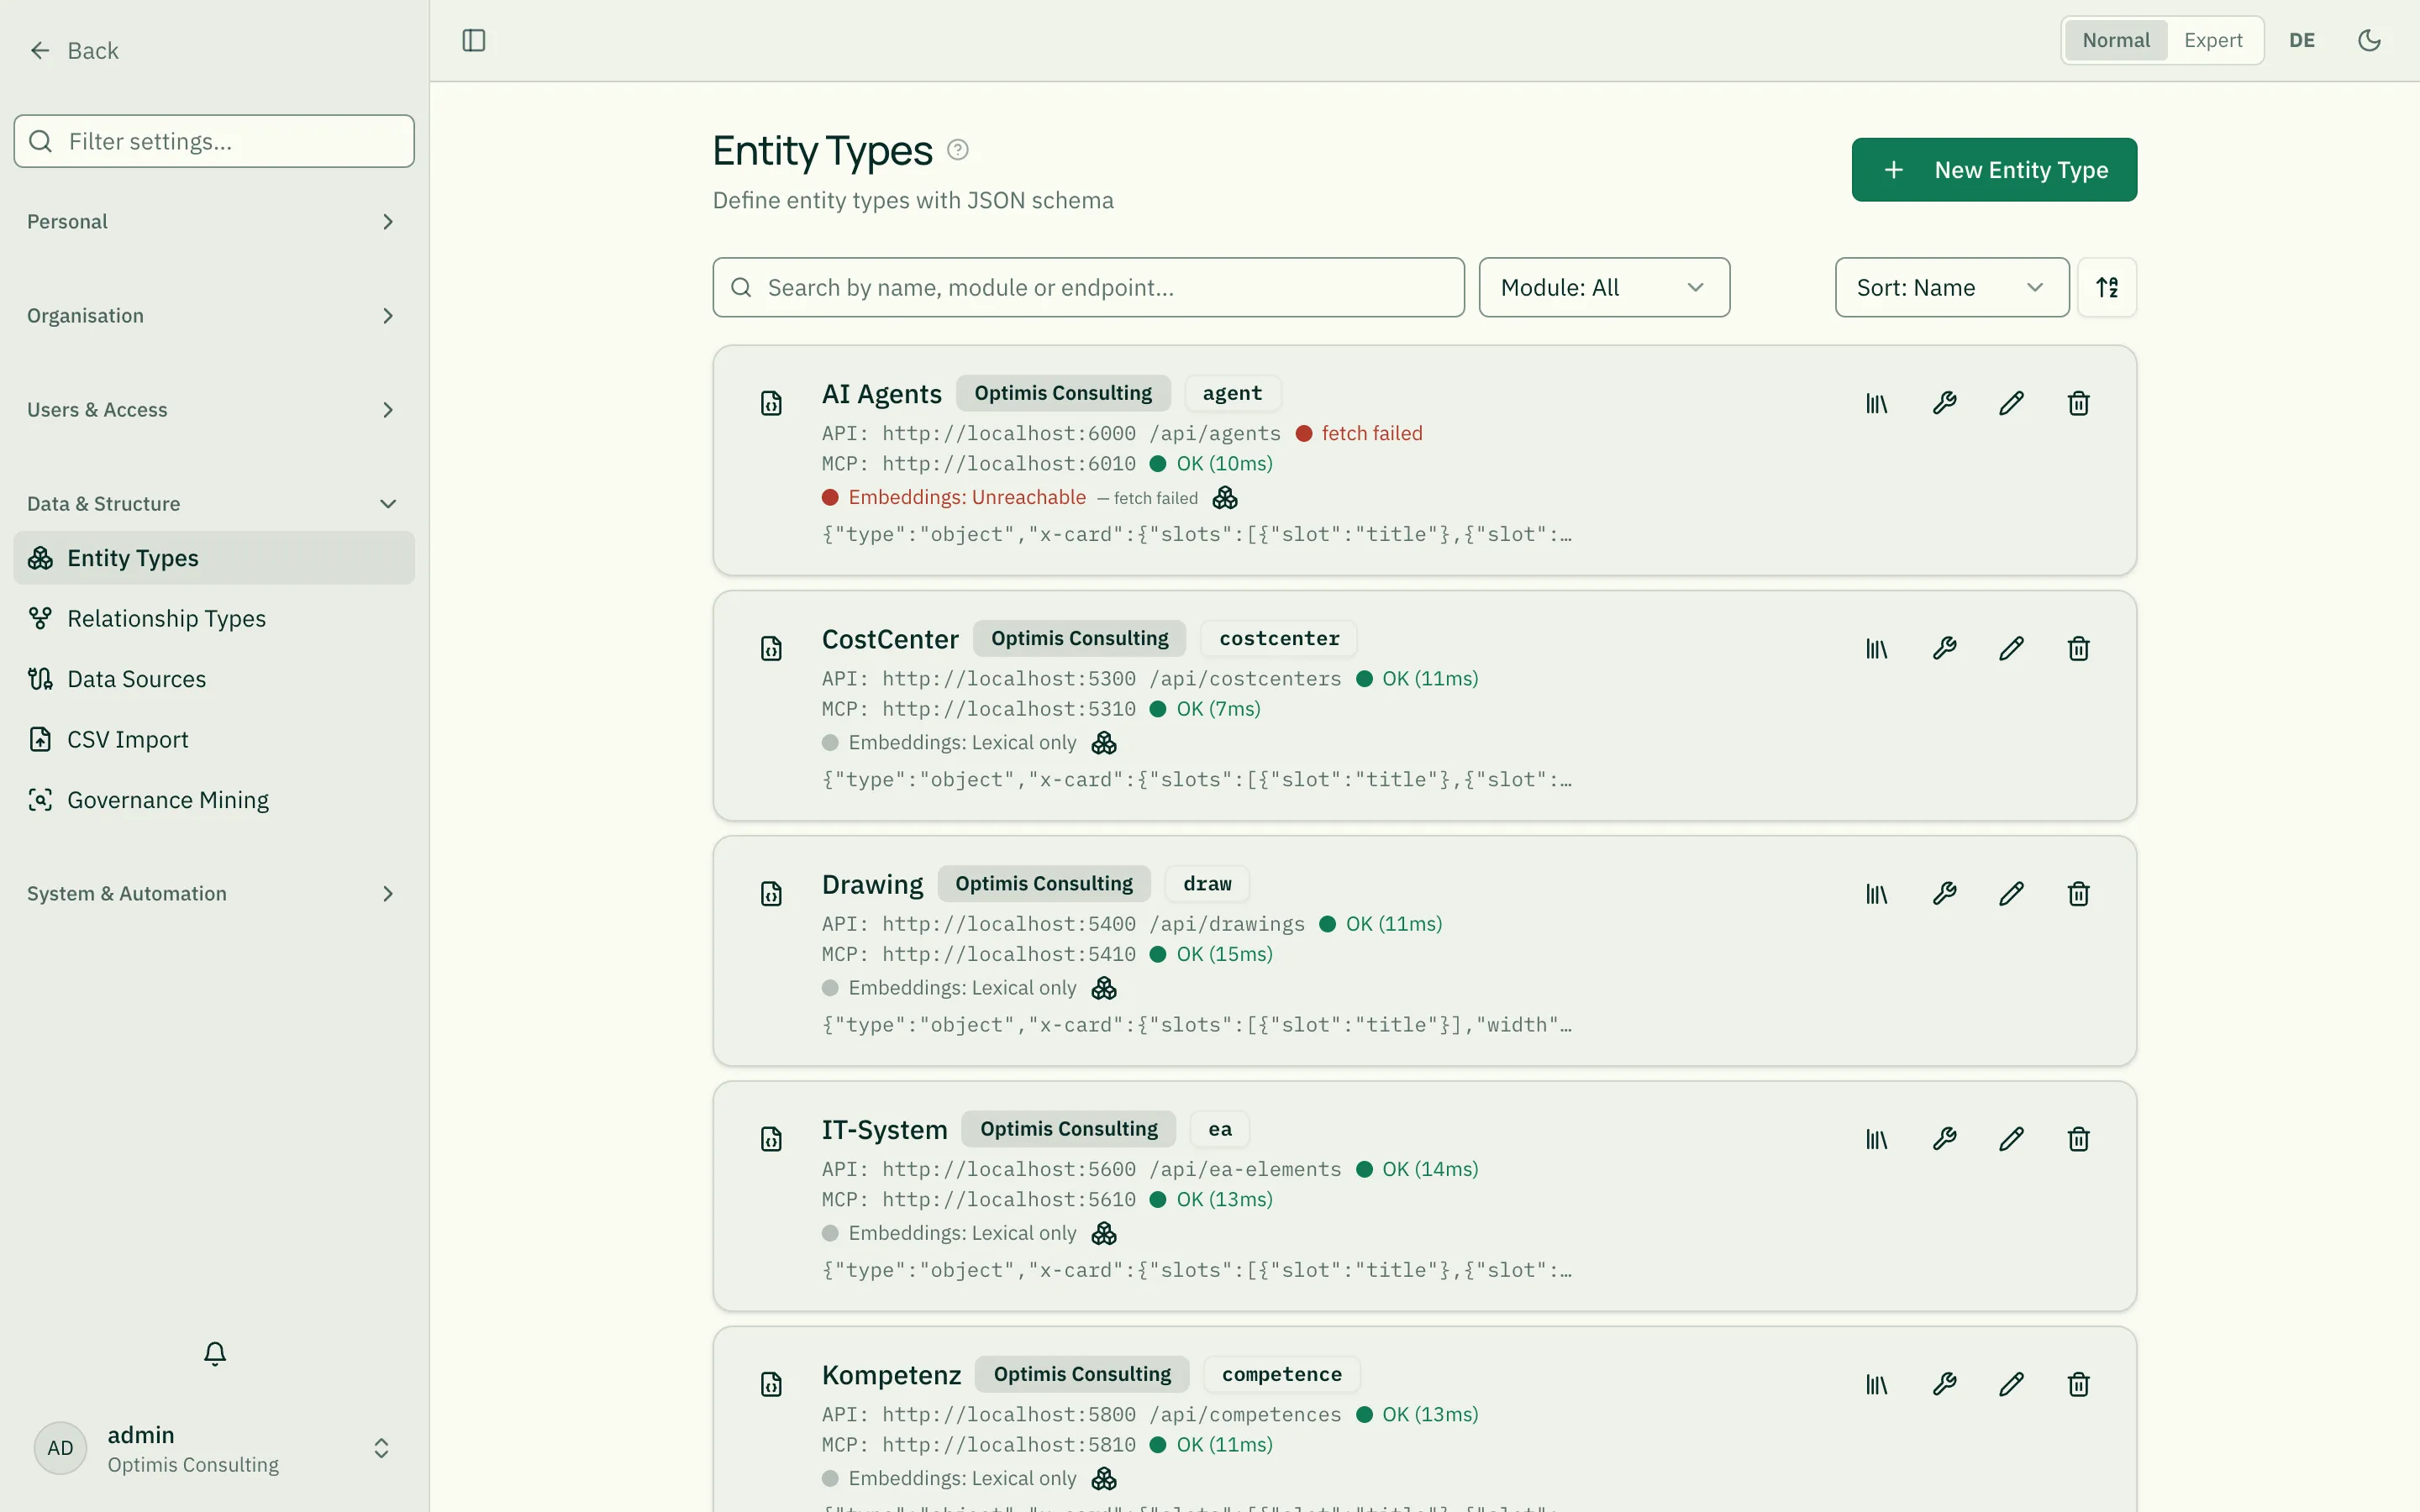Image resolution: width=2420 pixels, height=1512 pixels.
Task: Go Back from settings
Action: [x=74, y=50]
